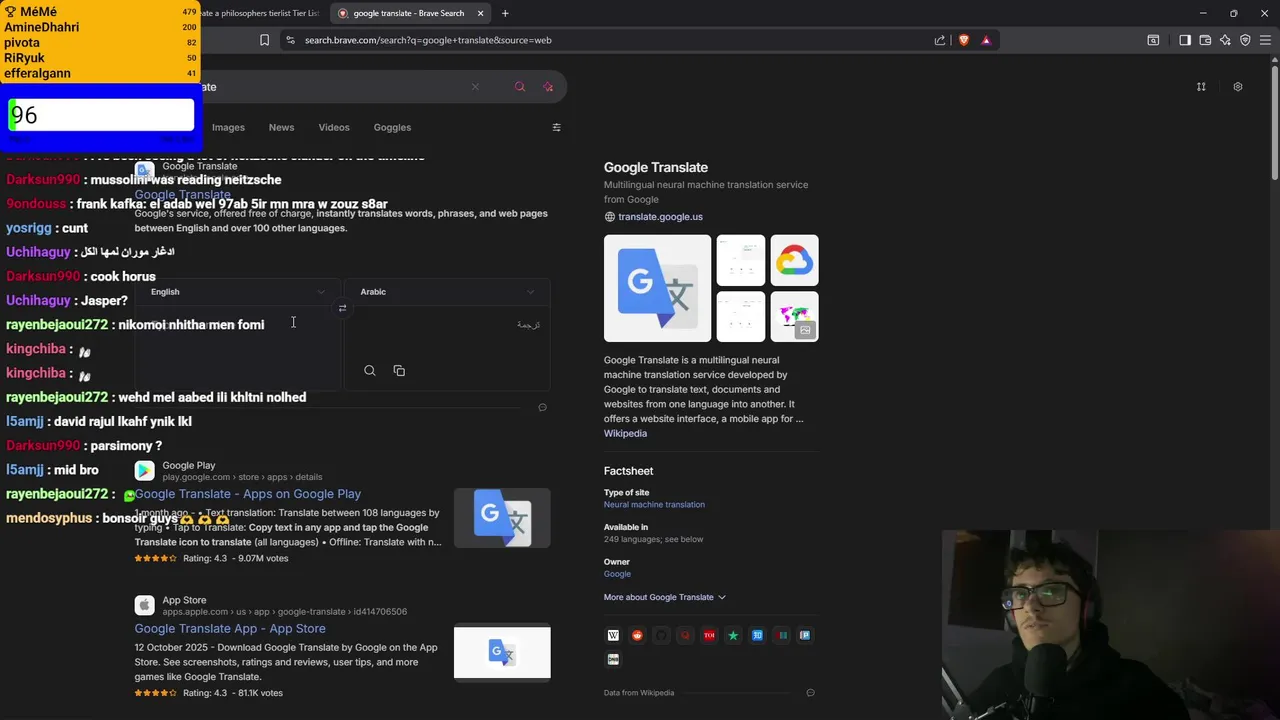Click translate widget feedback bubble icon
Viewport: 1280px width, 720px height.
pos(542,407)
